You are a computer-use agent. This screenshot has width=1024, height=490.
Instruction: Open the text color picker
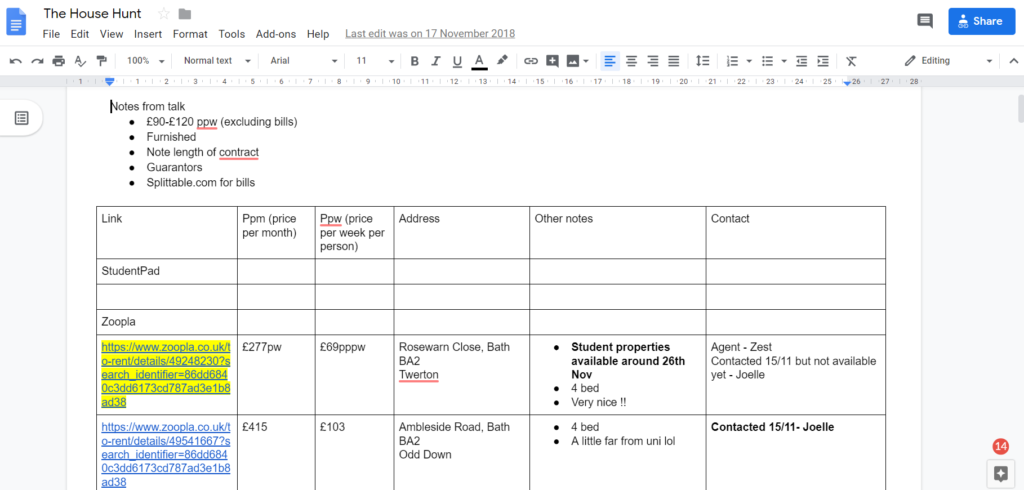[x=479, y=61]
